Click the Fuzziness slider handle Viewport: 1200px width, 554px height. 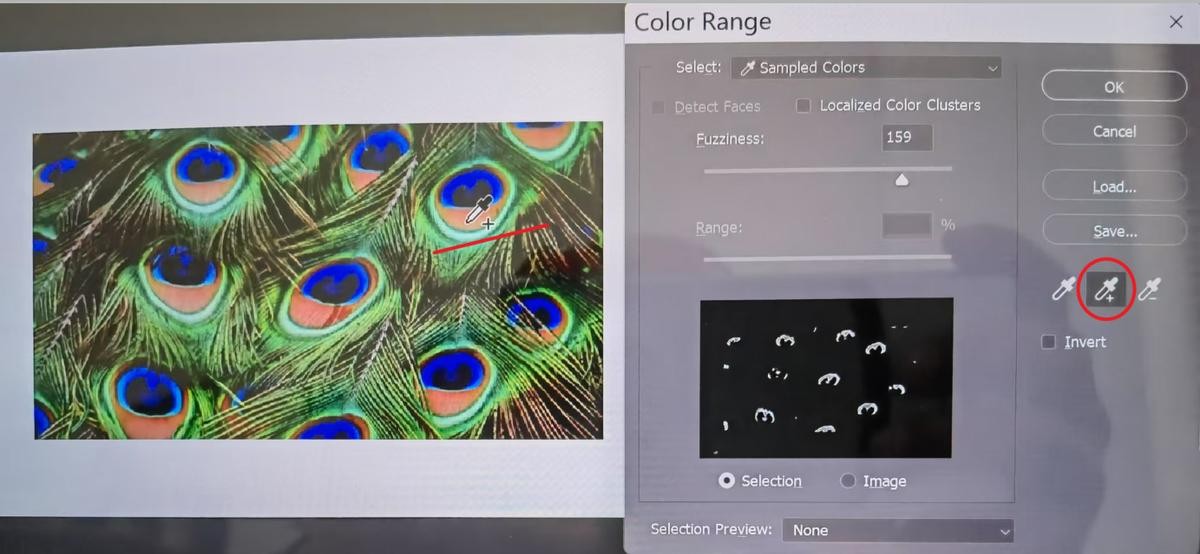pos(901,180)
